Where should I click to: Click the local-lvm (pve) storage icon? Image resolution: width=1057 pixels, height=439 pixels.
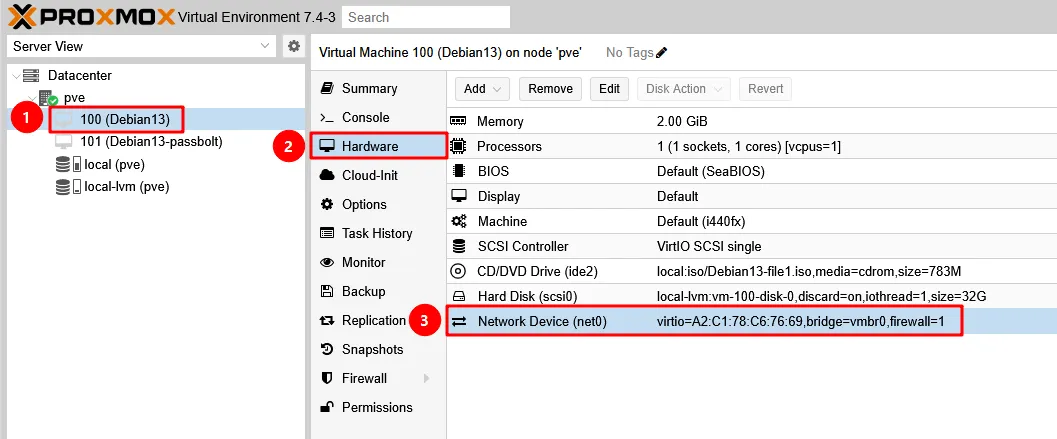68,187
